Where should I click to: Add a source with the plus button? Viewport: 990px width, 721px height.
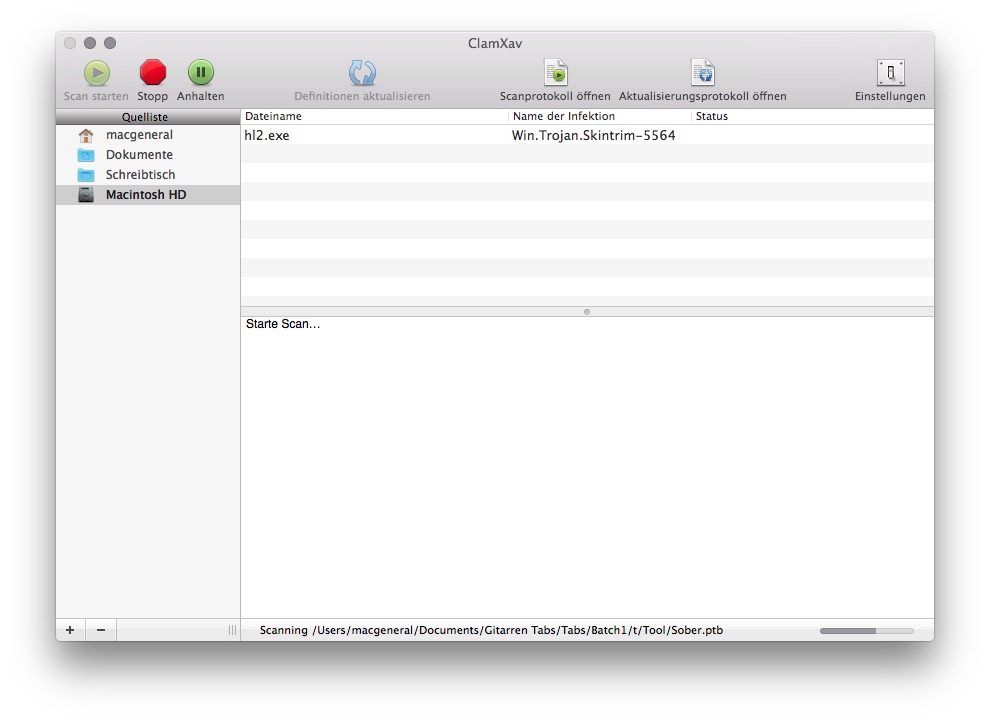[70, 630]
